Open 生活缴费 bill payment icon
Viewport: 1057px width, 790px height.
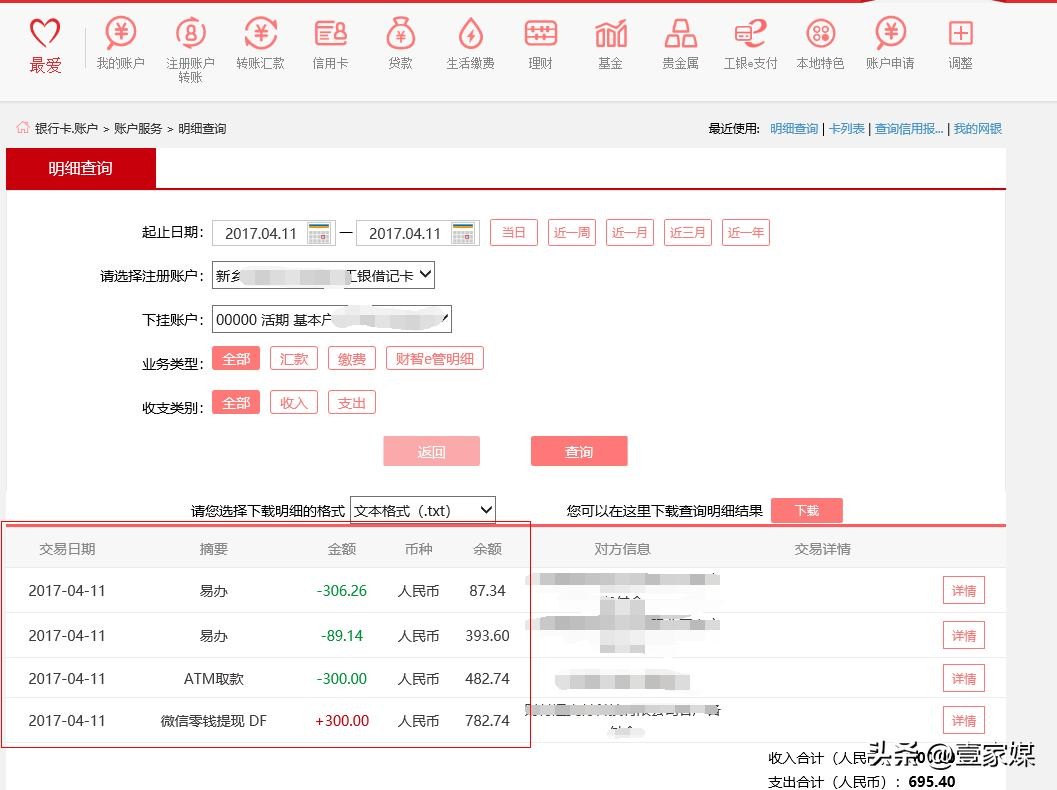tap(470, 45)
